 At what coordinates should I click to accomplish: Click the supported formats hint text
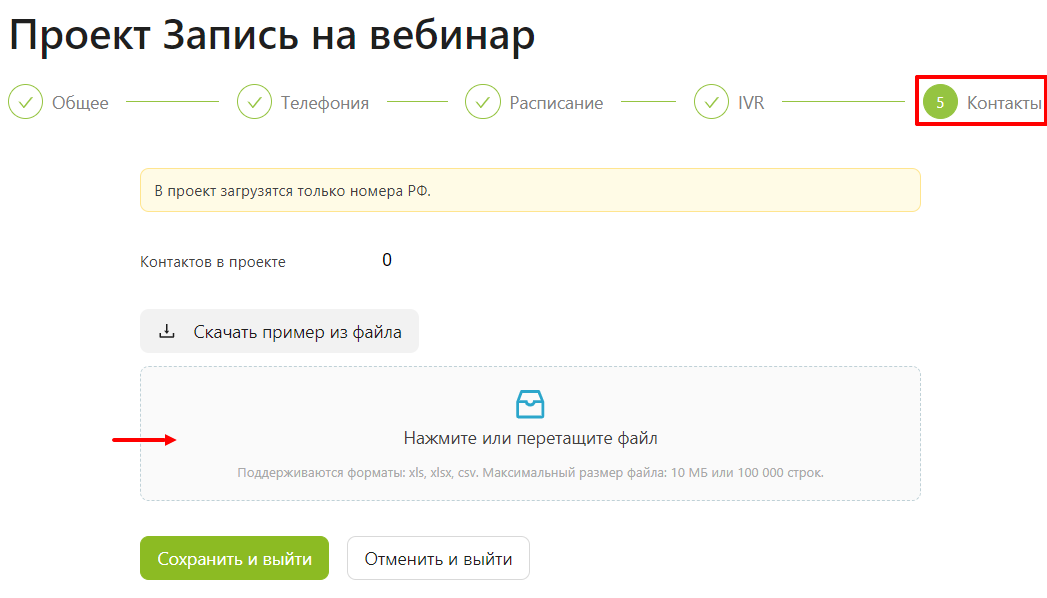pos(530,473)
